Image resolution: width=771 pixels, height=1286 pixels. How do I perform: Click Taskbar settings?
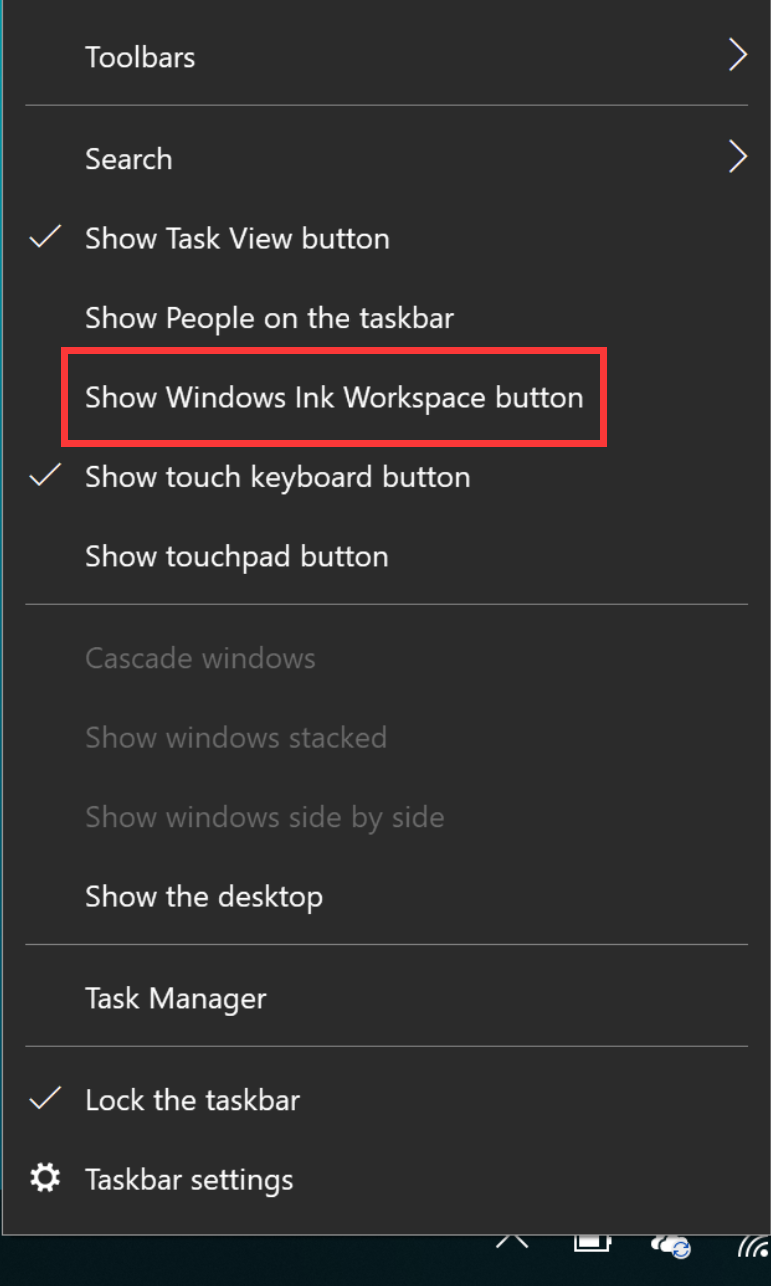tap(189, 1179)
